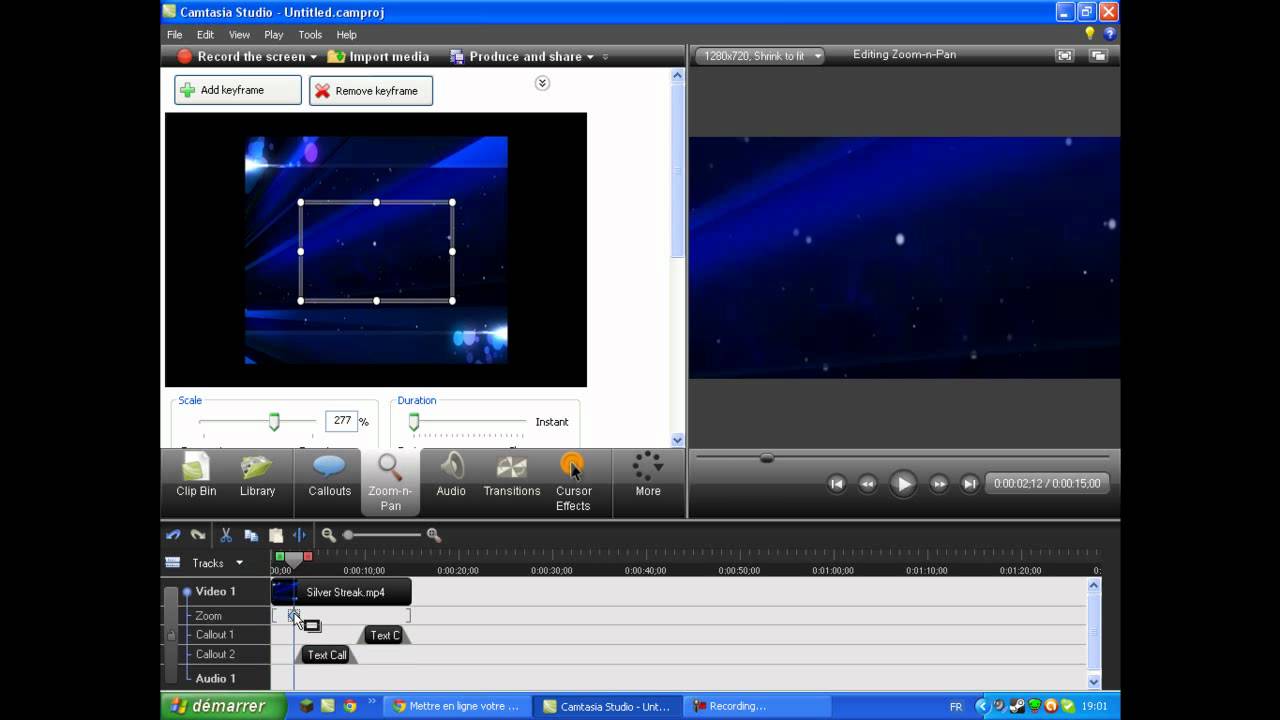Open the Help menu
The width and height of the screenshot is (1280, 720).
point(346,35)
